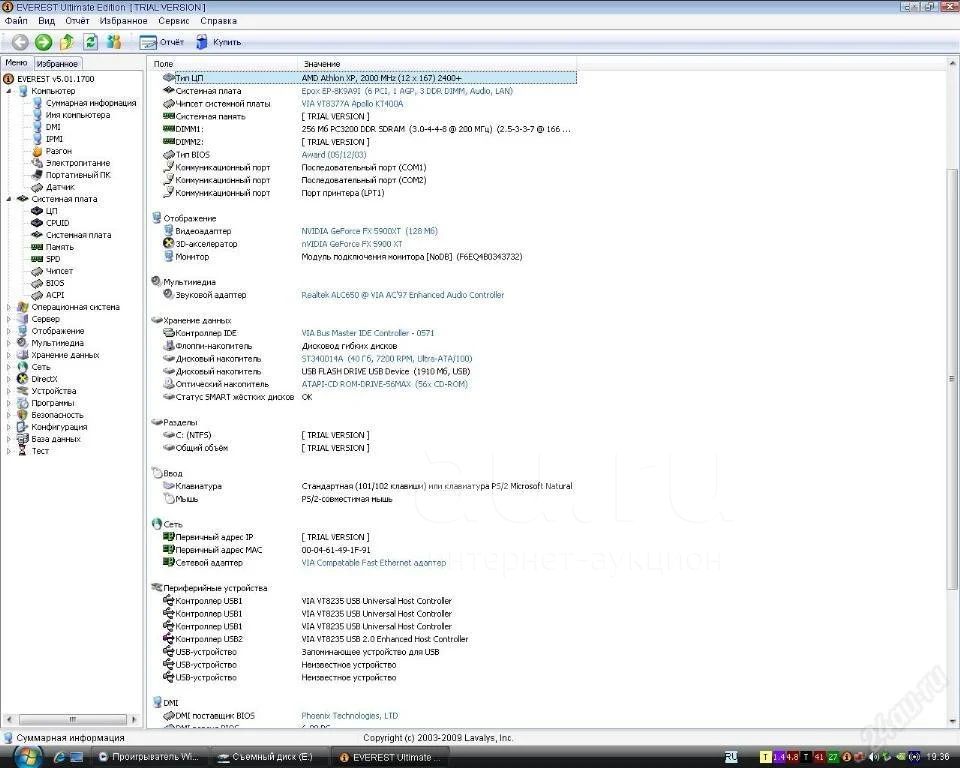Screen dimensions: 960x768
Task: Expand the DirectX tree node
Action: tap(9, 379)
